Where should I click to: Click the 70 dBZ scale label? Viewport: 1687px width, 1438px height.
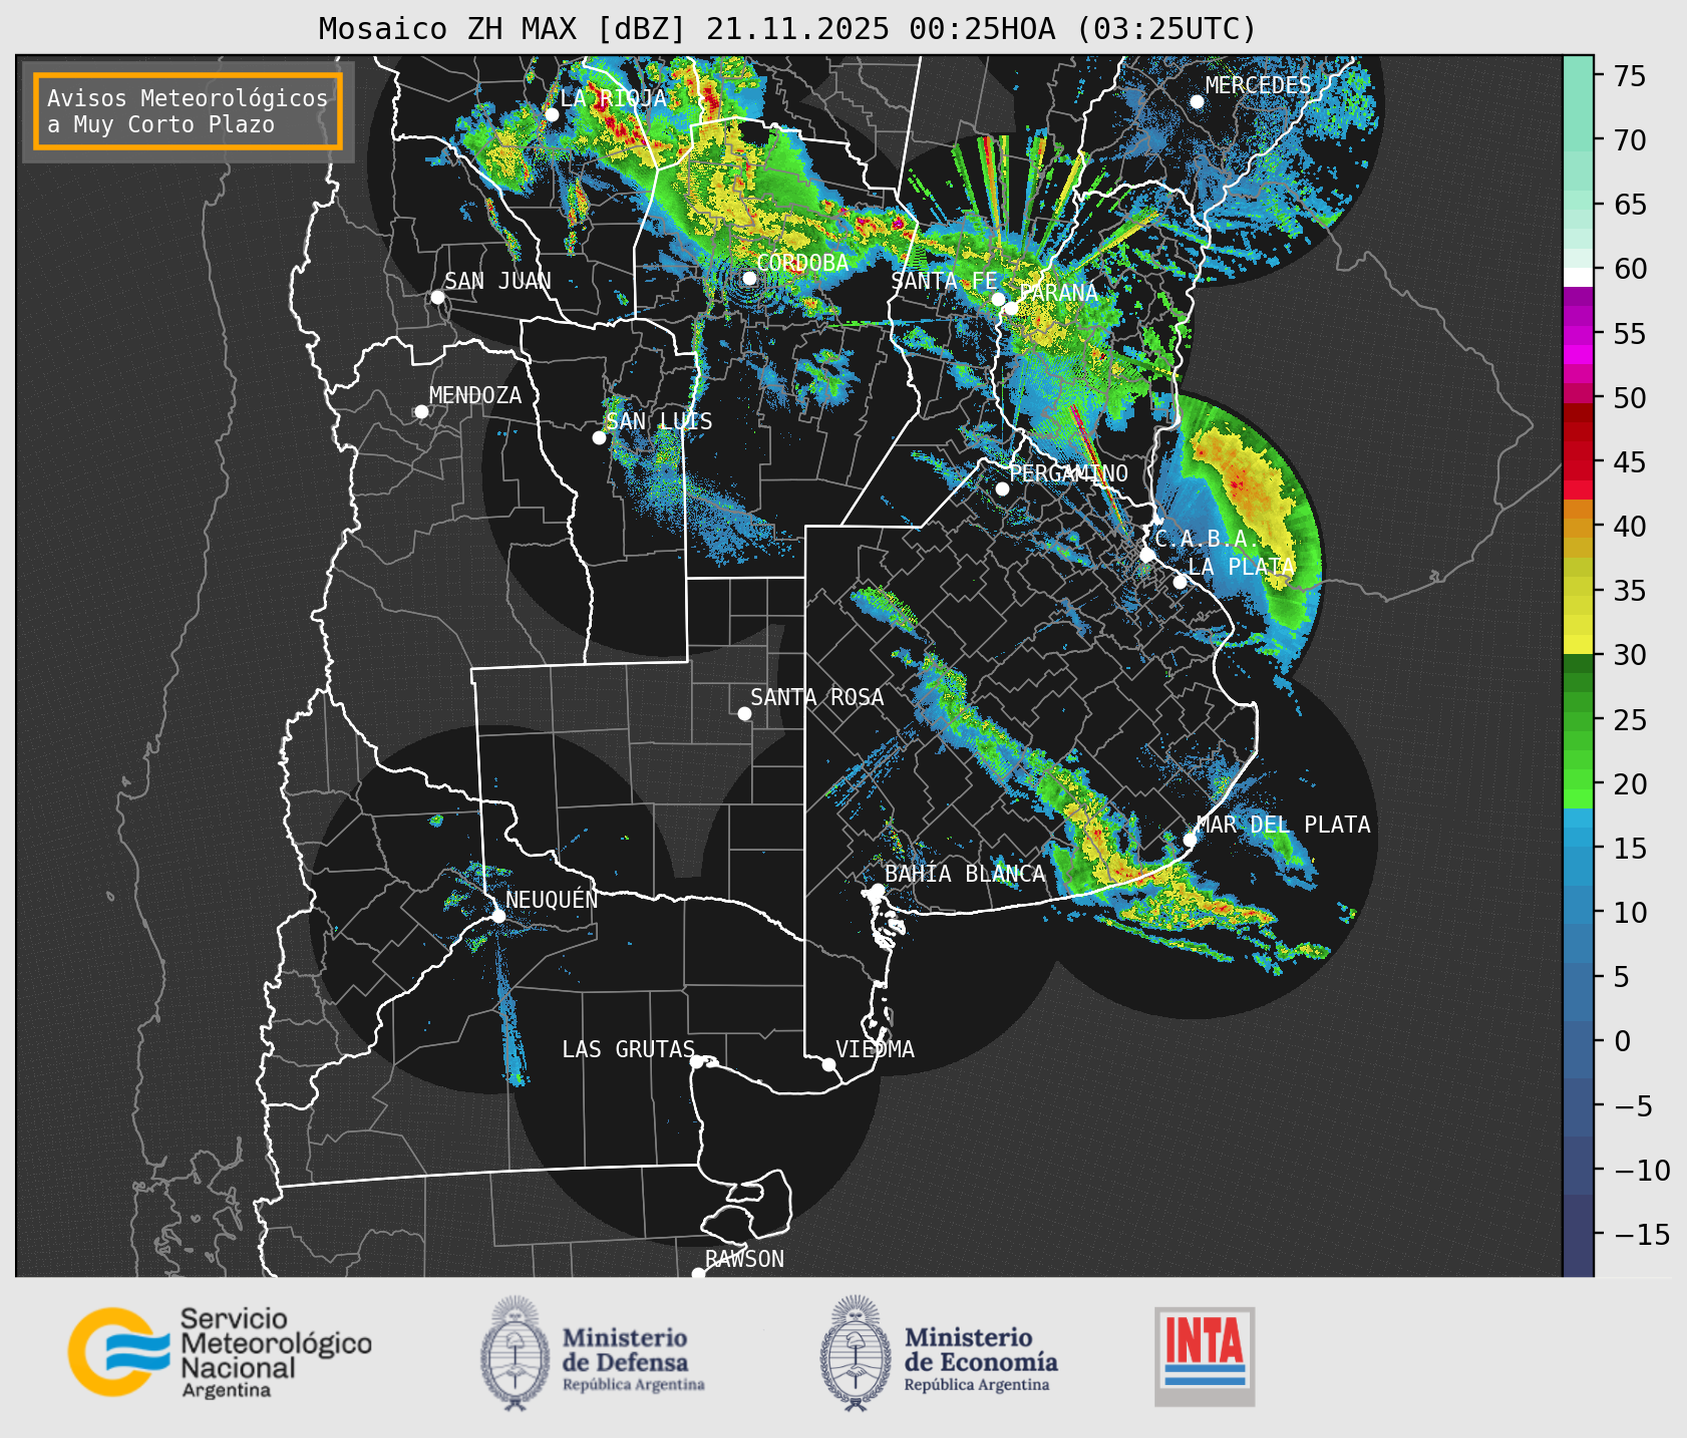(x=1629, y=140)
